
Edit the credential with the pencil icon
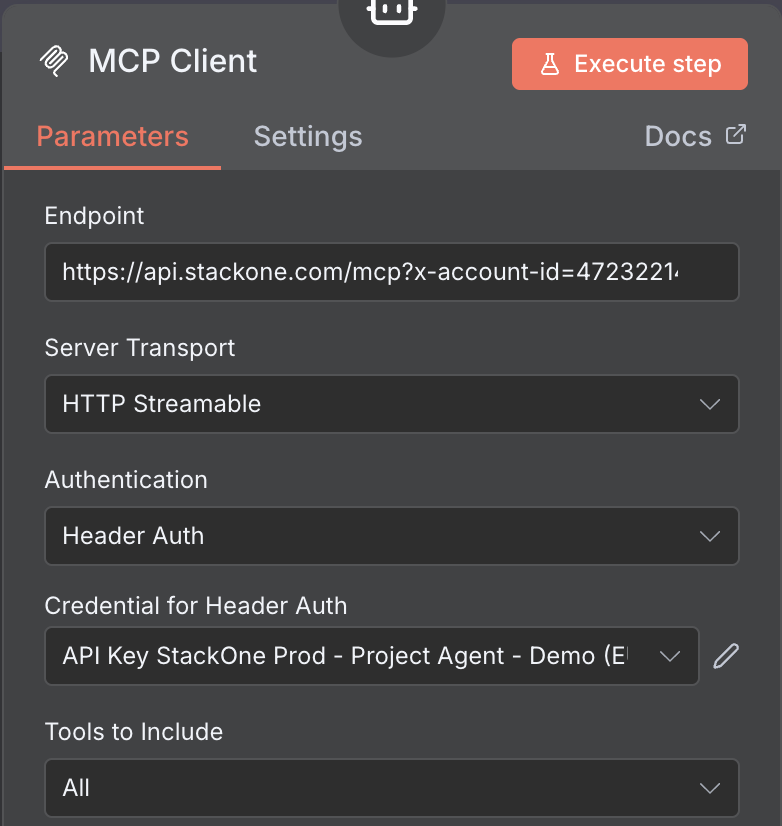[726, 656]
